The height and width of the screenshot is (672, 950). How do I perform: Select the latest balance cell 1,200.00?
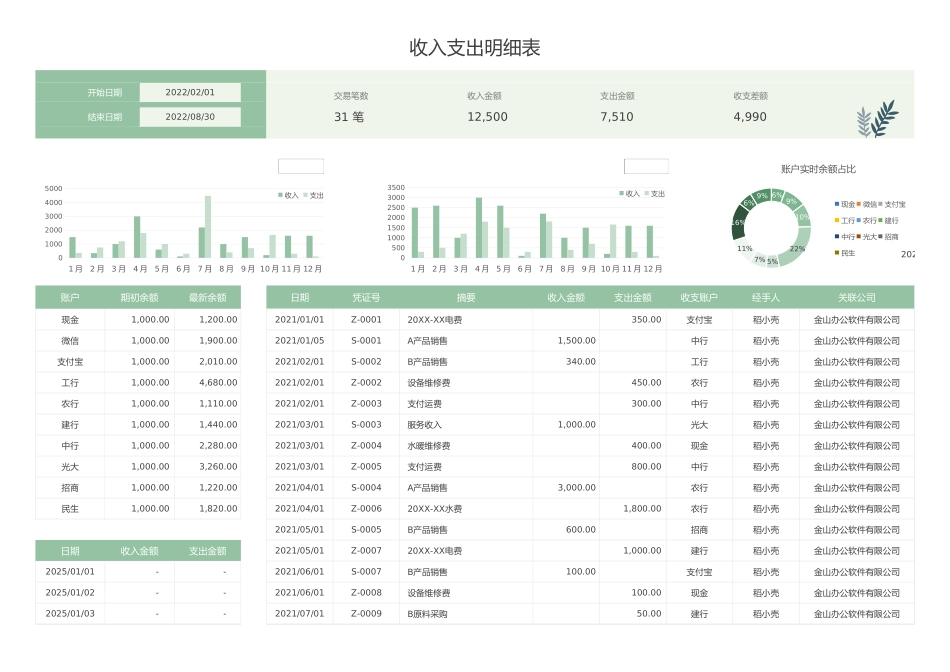[x=208, y=320]
